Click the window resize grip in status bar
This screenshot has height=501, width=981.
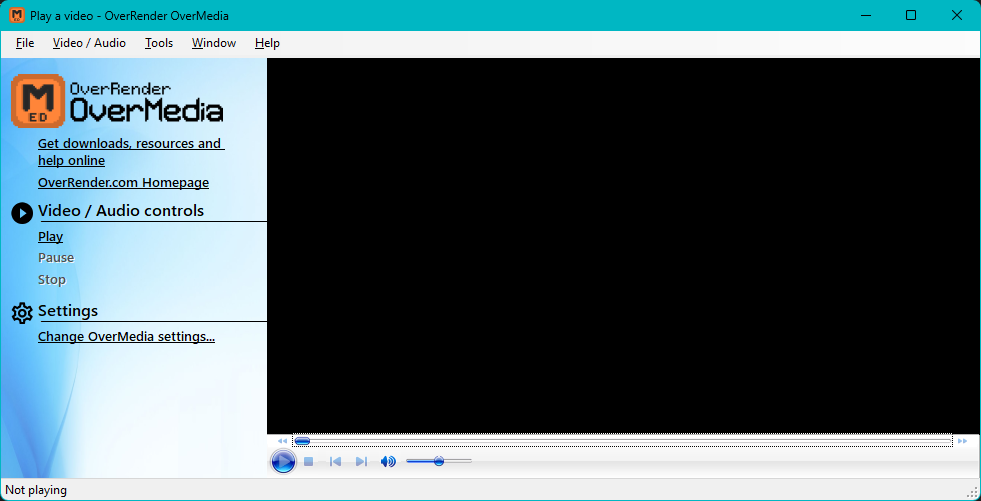tap(973, 493)
